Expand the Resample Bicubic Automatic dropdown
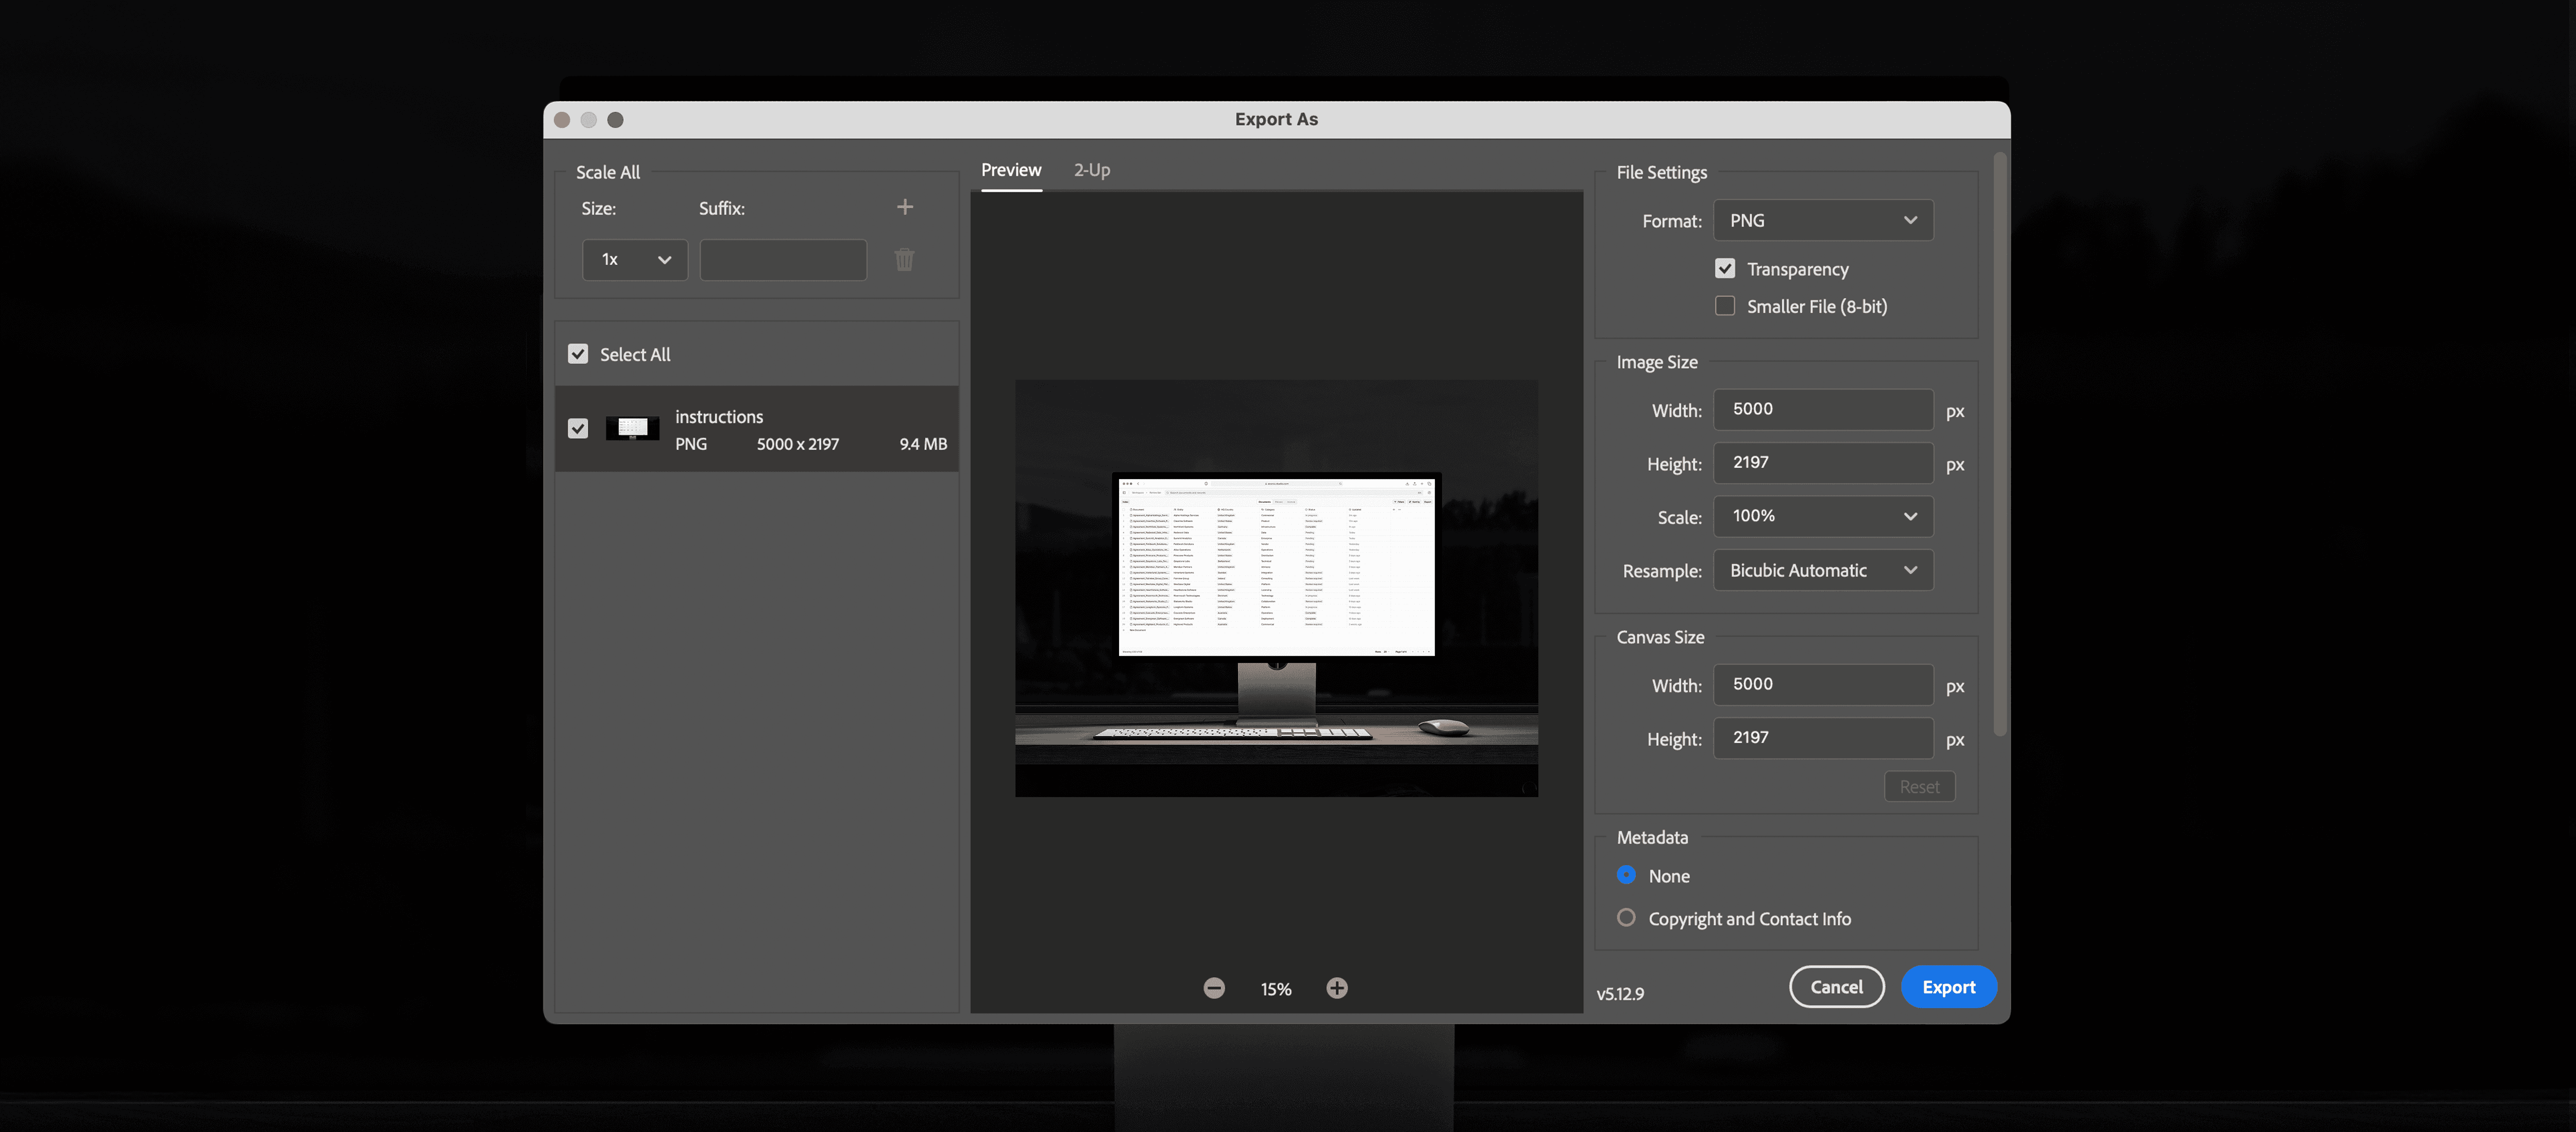The height and width of the screenshot is (1132, 2576). (x=1822, y=570)
